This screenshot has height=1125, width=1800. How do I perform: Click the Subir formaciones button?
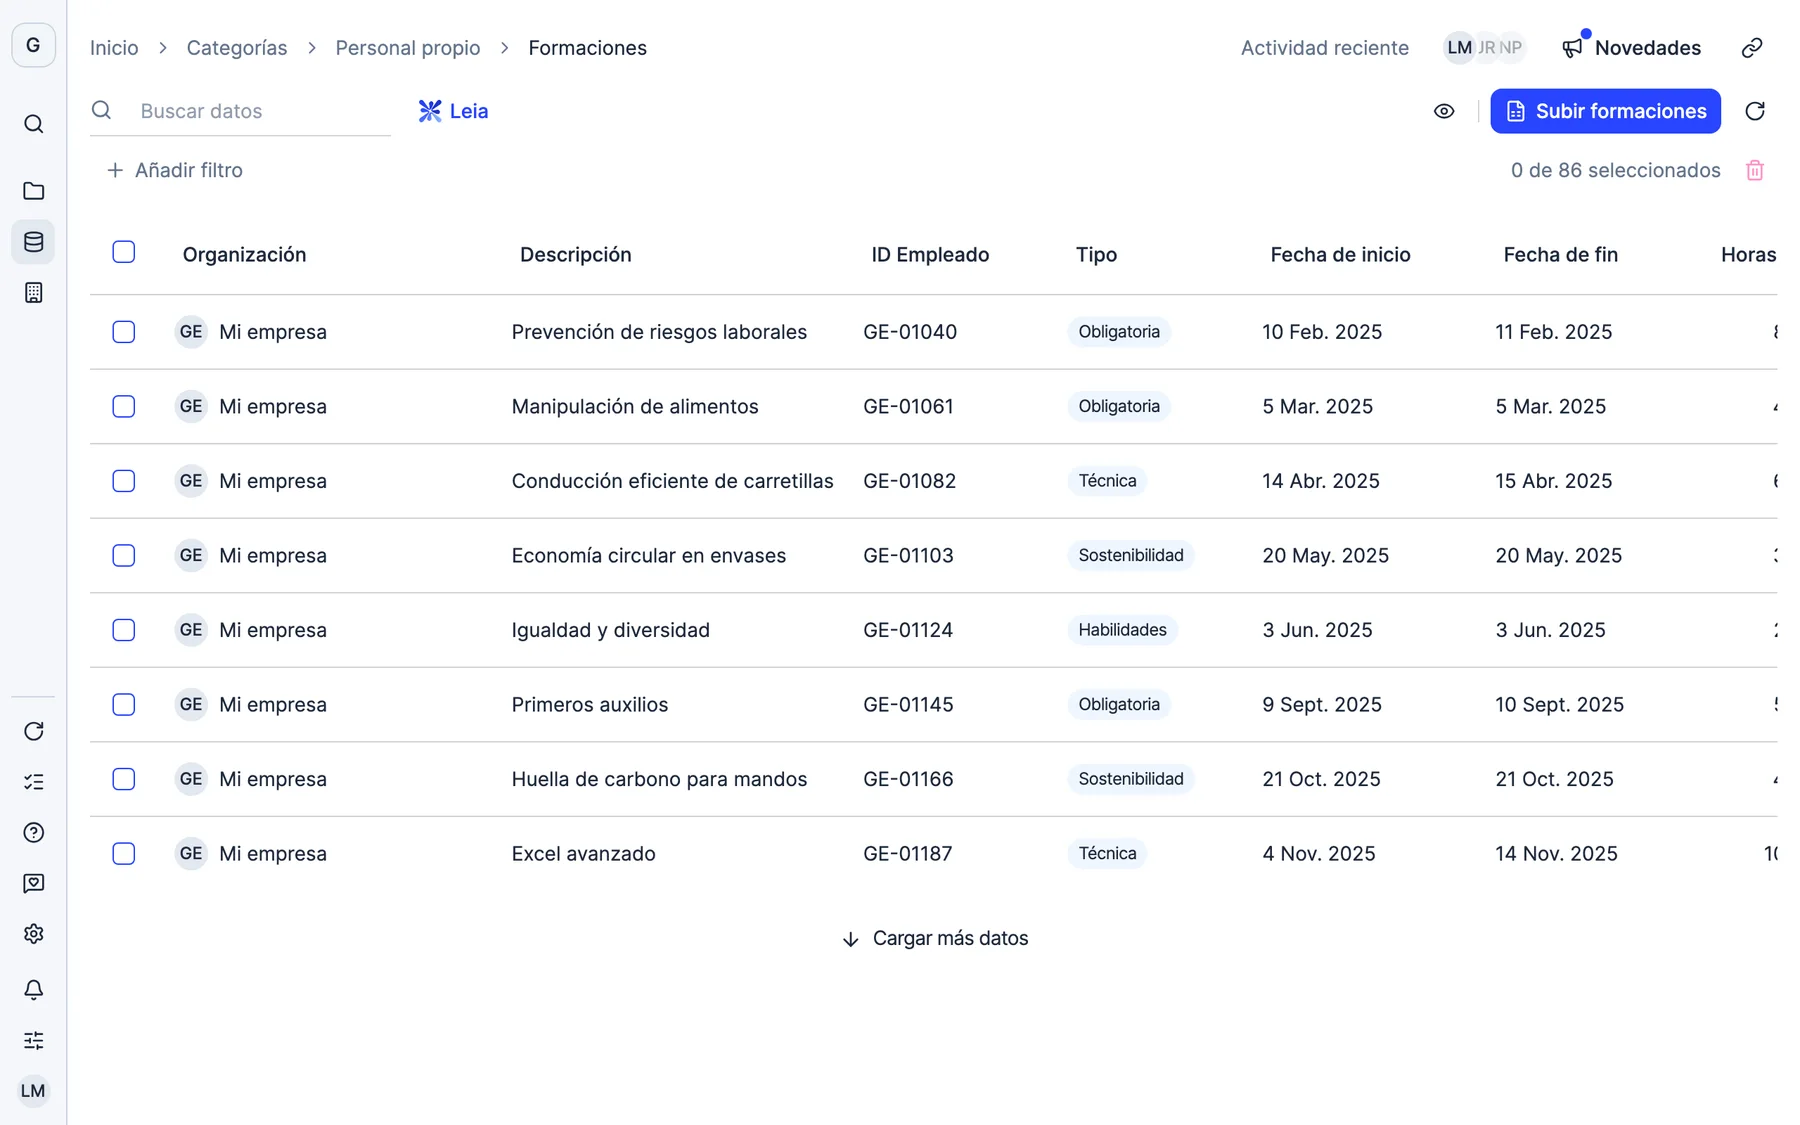point(1605,111)
